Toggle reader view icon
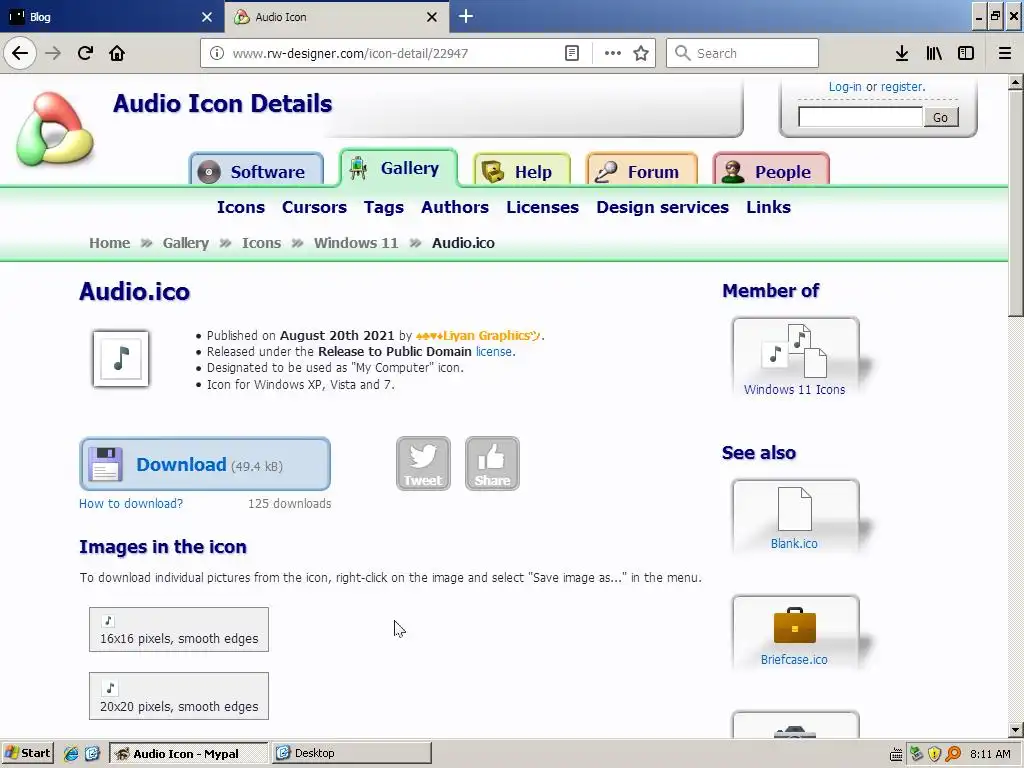The height and width of the screenshot is (768, 1024). 571,53
